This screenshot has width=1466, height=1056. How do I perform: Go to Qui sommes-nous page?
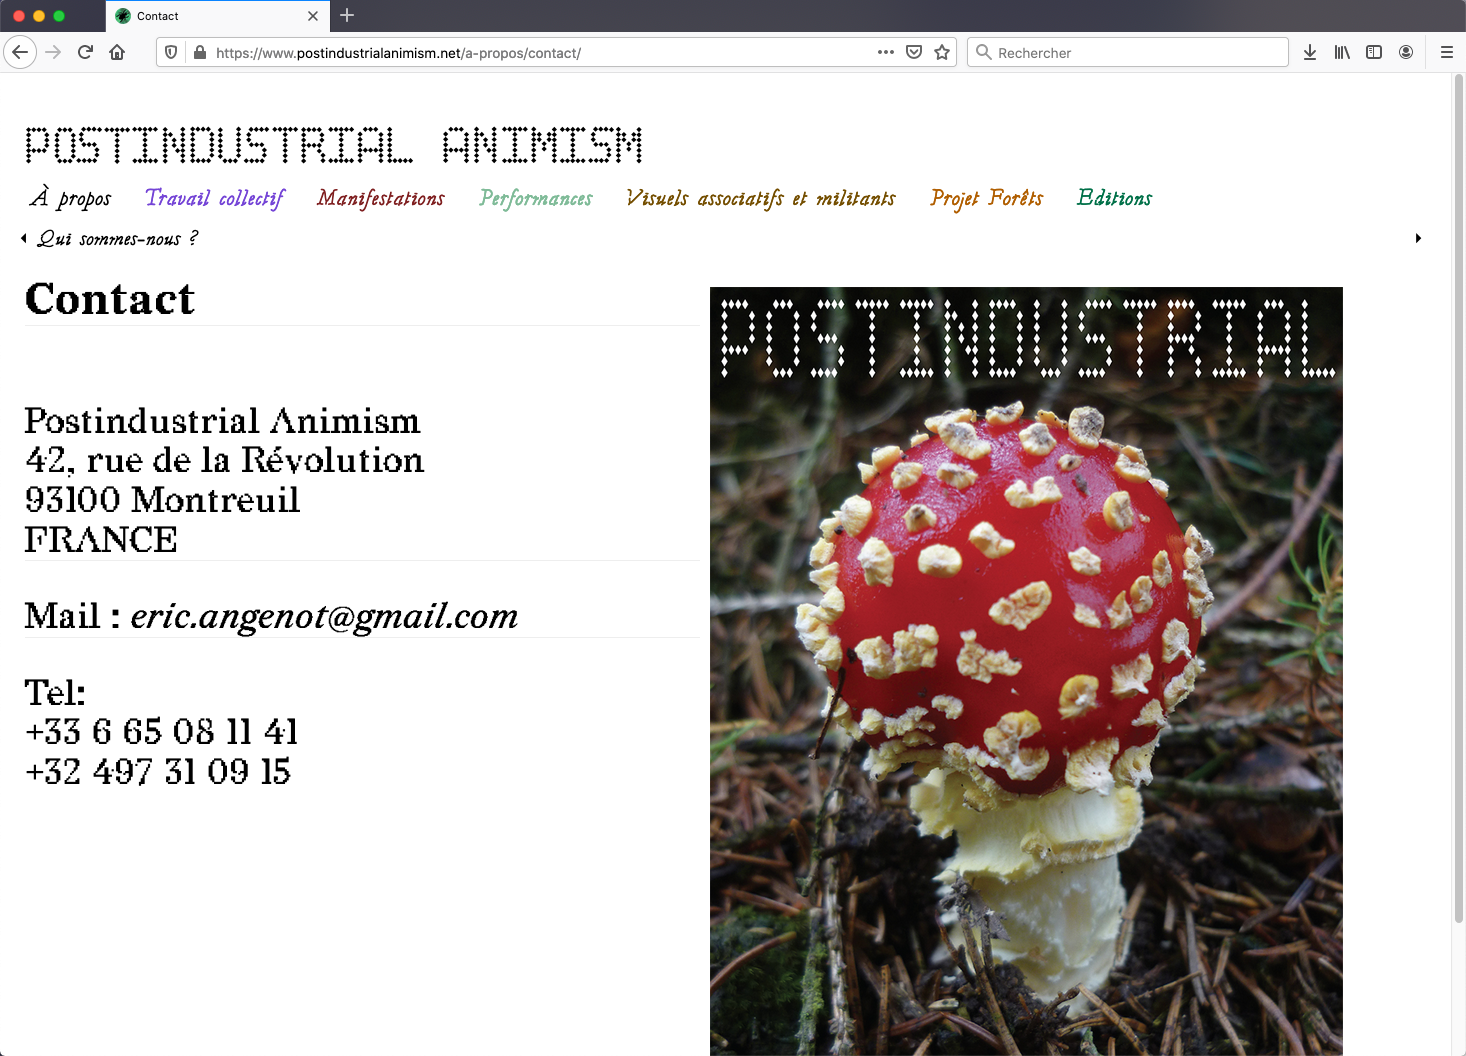coord(118,238)
